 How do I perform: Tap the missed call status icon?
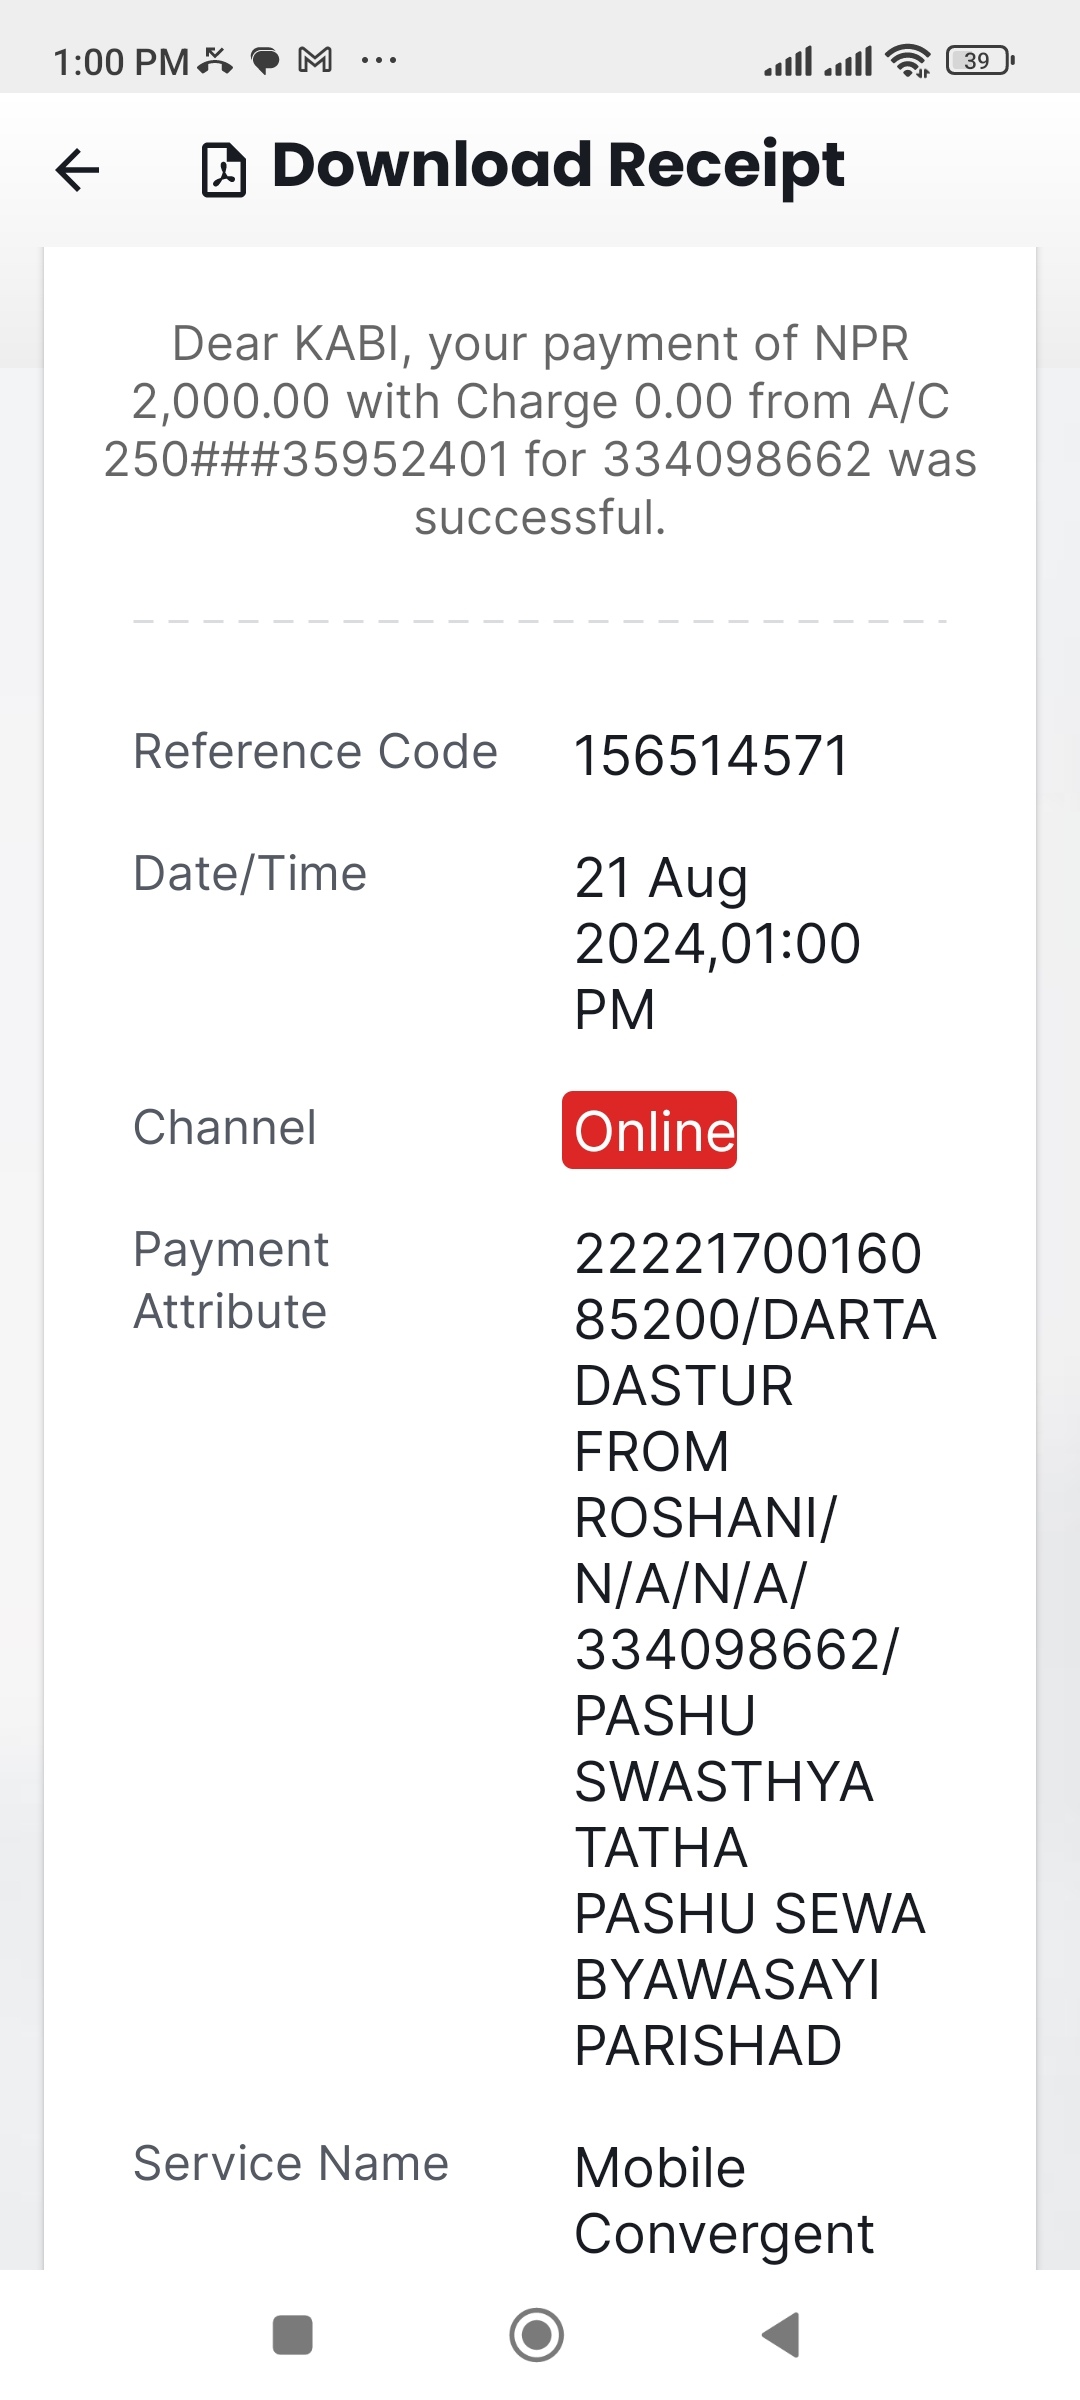pos(215,61)
